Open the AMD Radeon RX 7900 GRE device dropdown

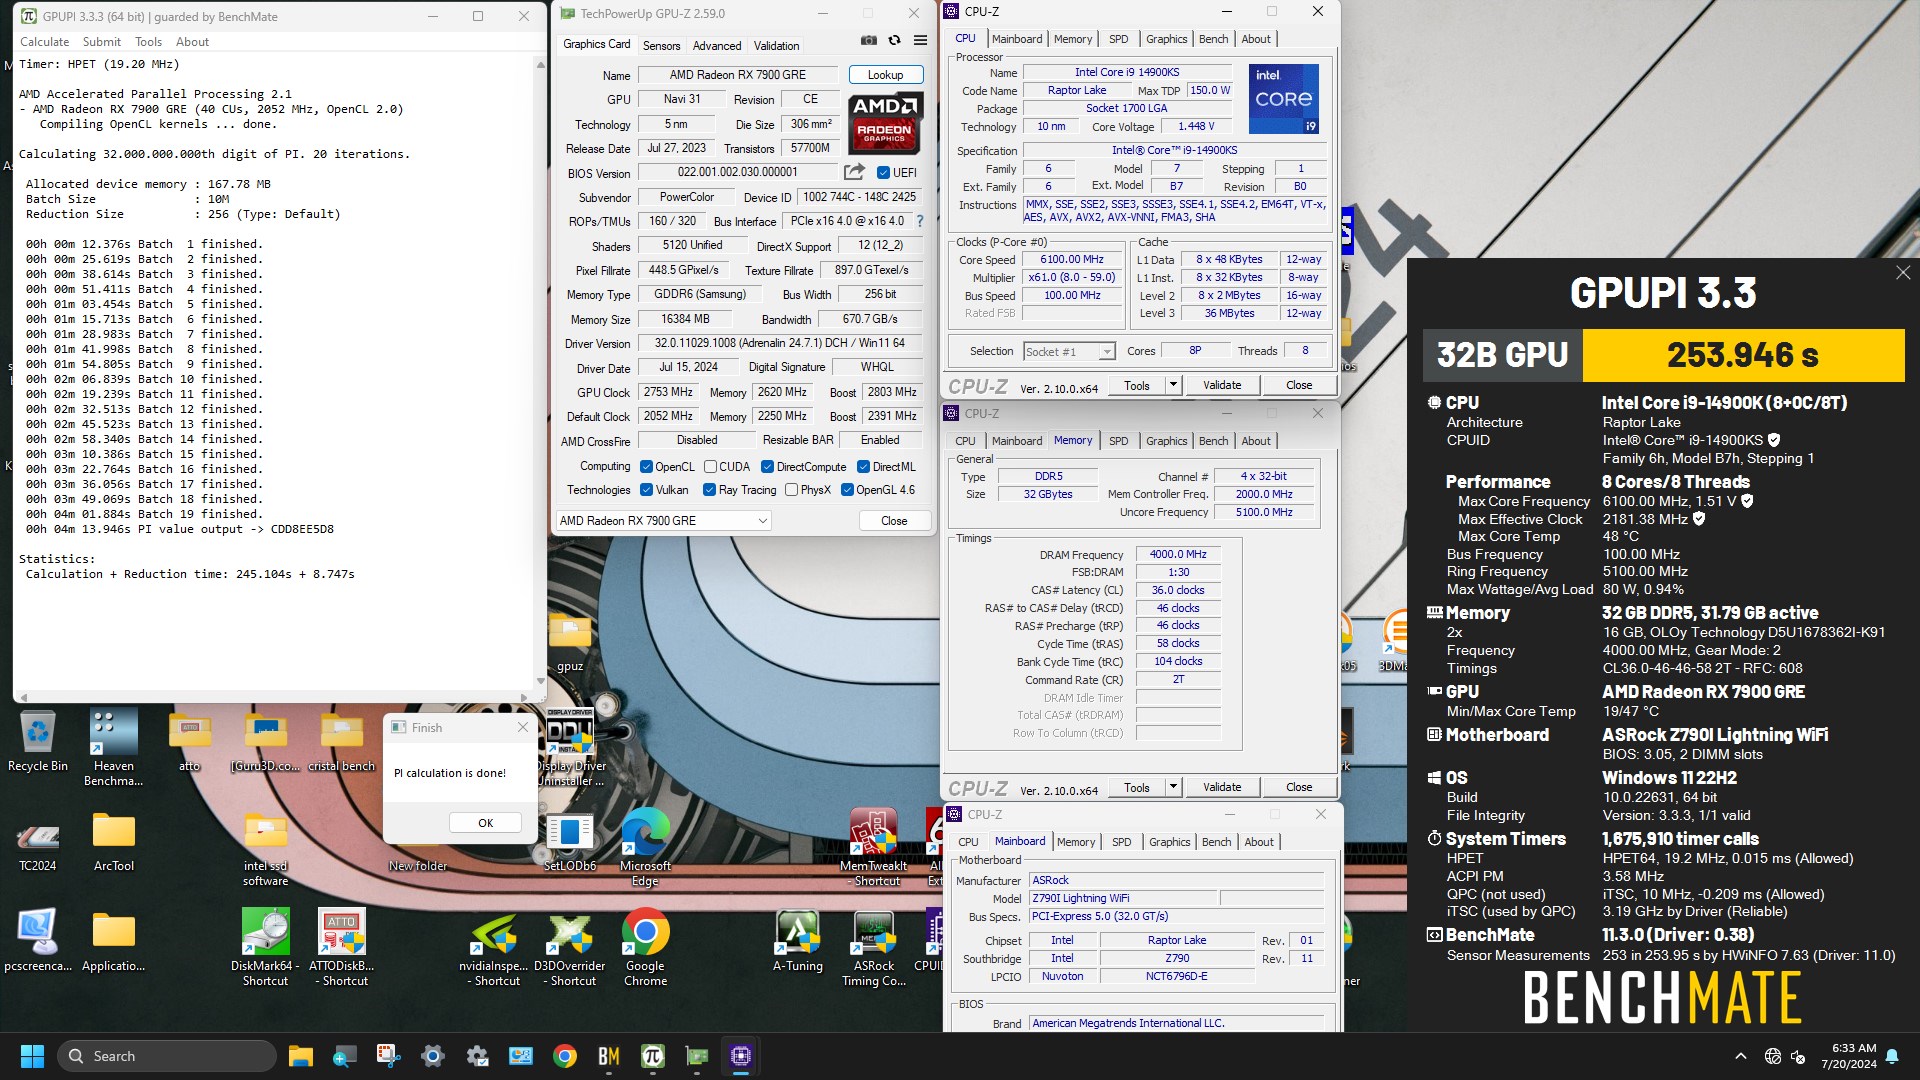coord(663,521)
